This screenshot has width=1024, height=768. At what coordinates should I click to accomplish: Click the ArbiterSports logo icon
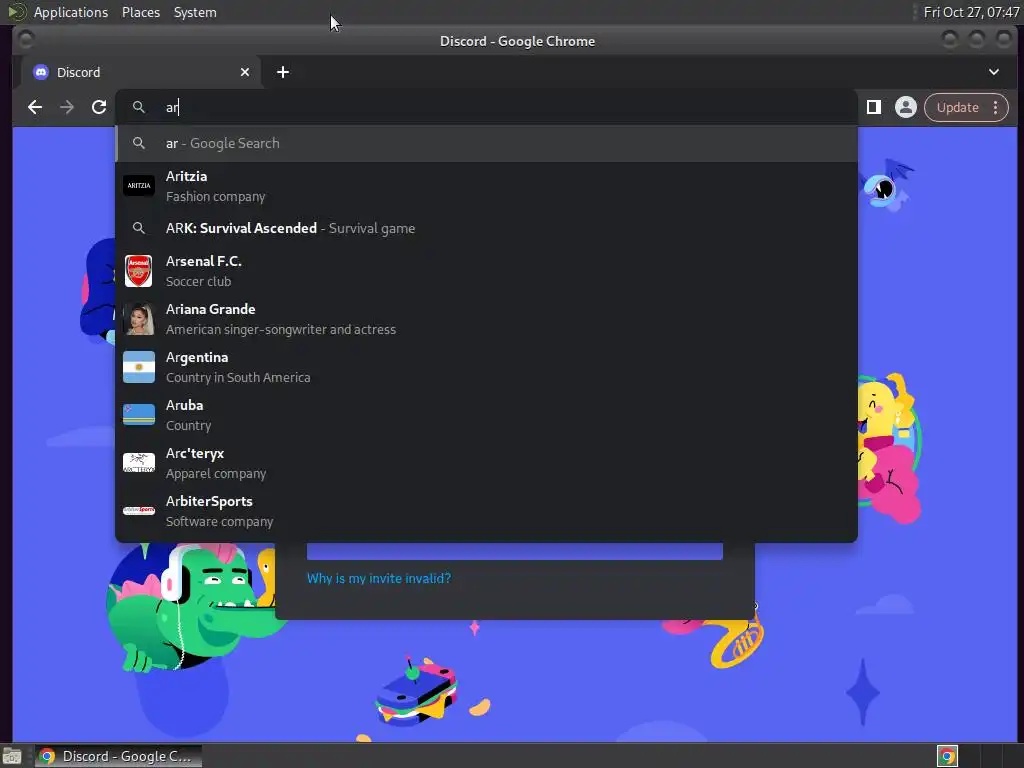139,510
